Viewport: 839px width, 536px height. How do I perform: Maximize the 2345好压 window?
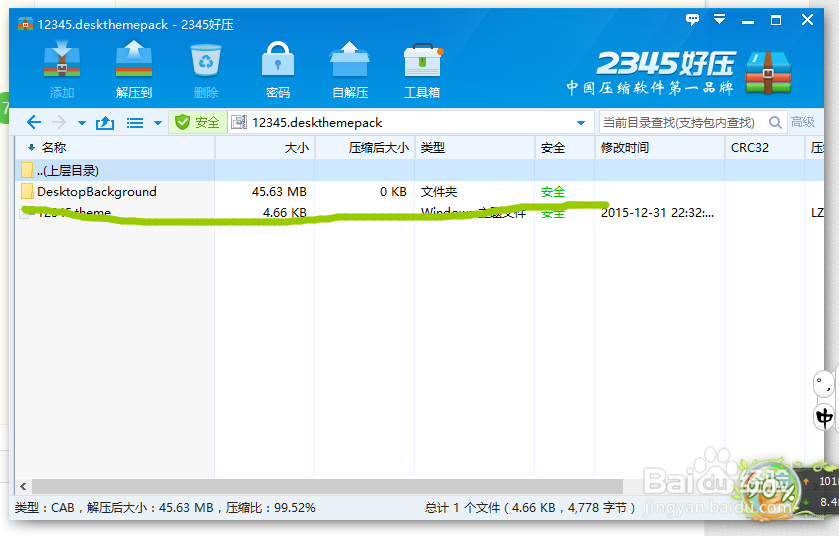pos(776,20)
